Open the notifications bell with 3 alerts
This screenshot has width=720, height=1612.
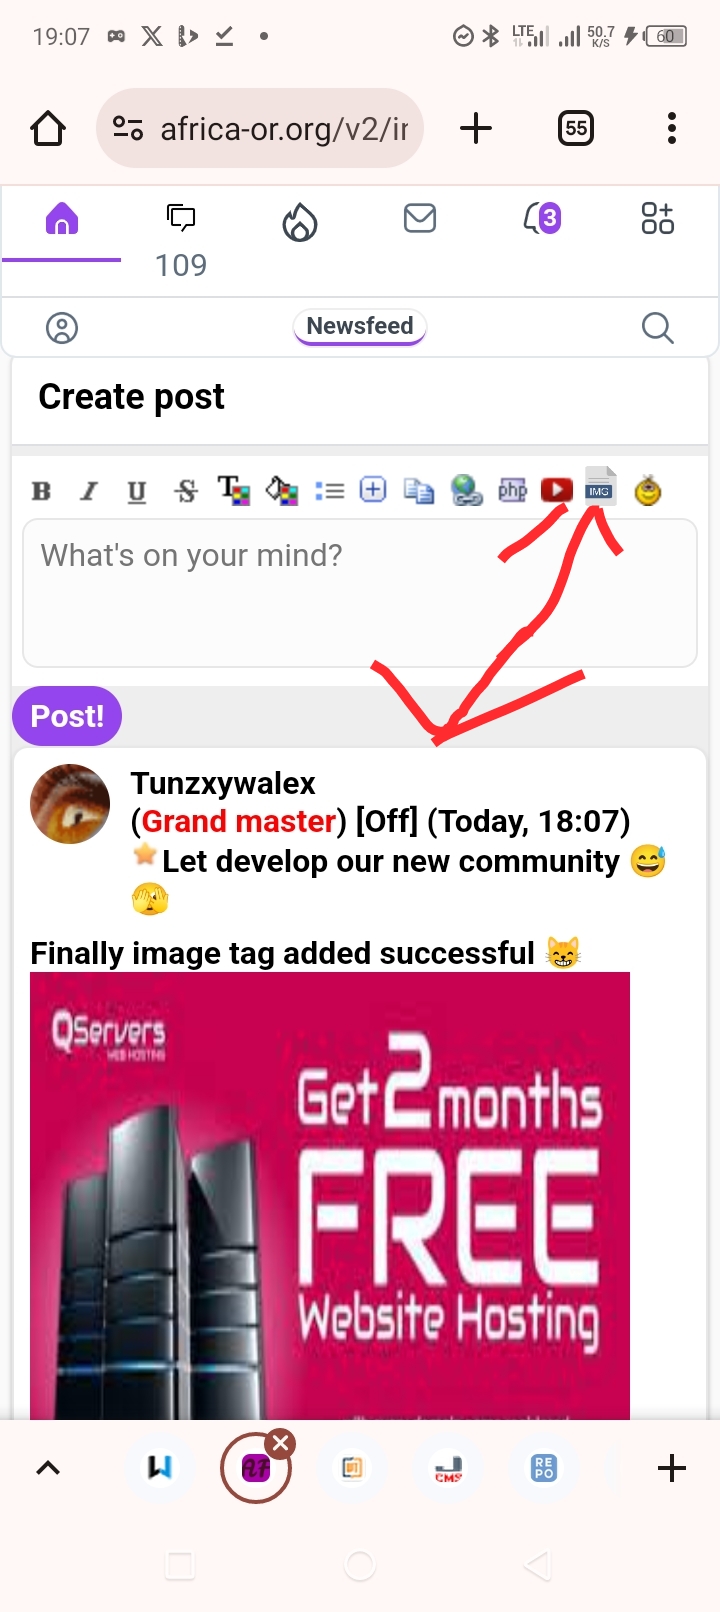point(542,218)
